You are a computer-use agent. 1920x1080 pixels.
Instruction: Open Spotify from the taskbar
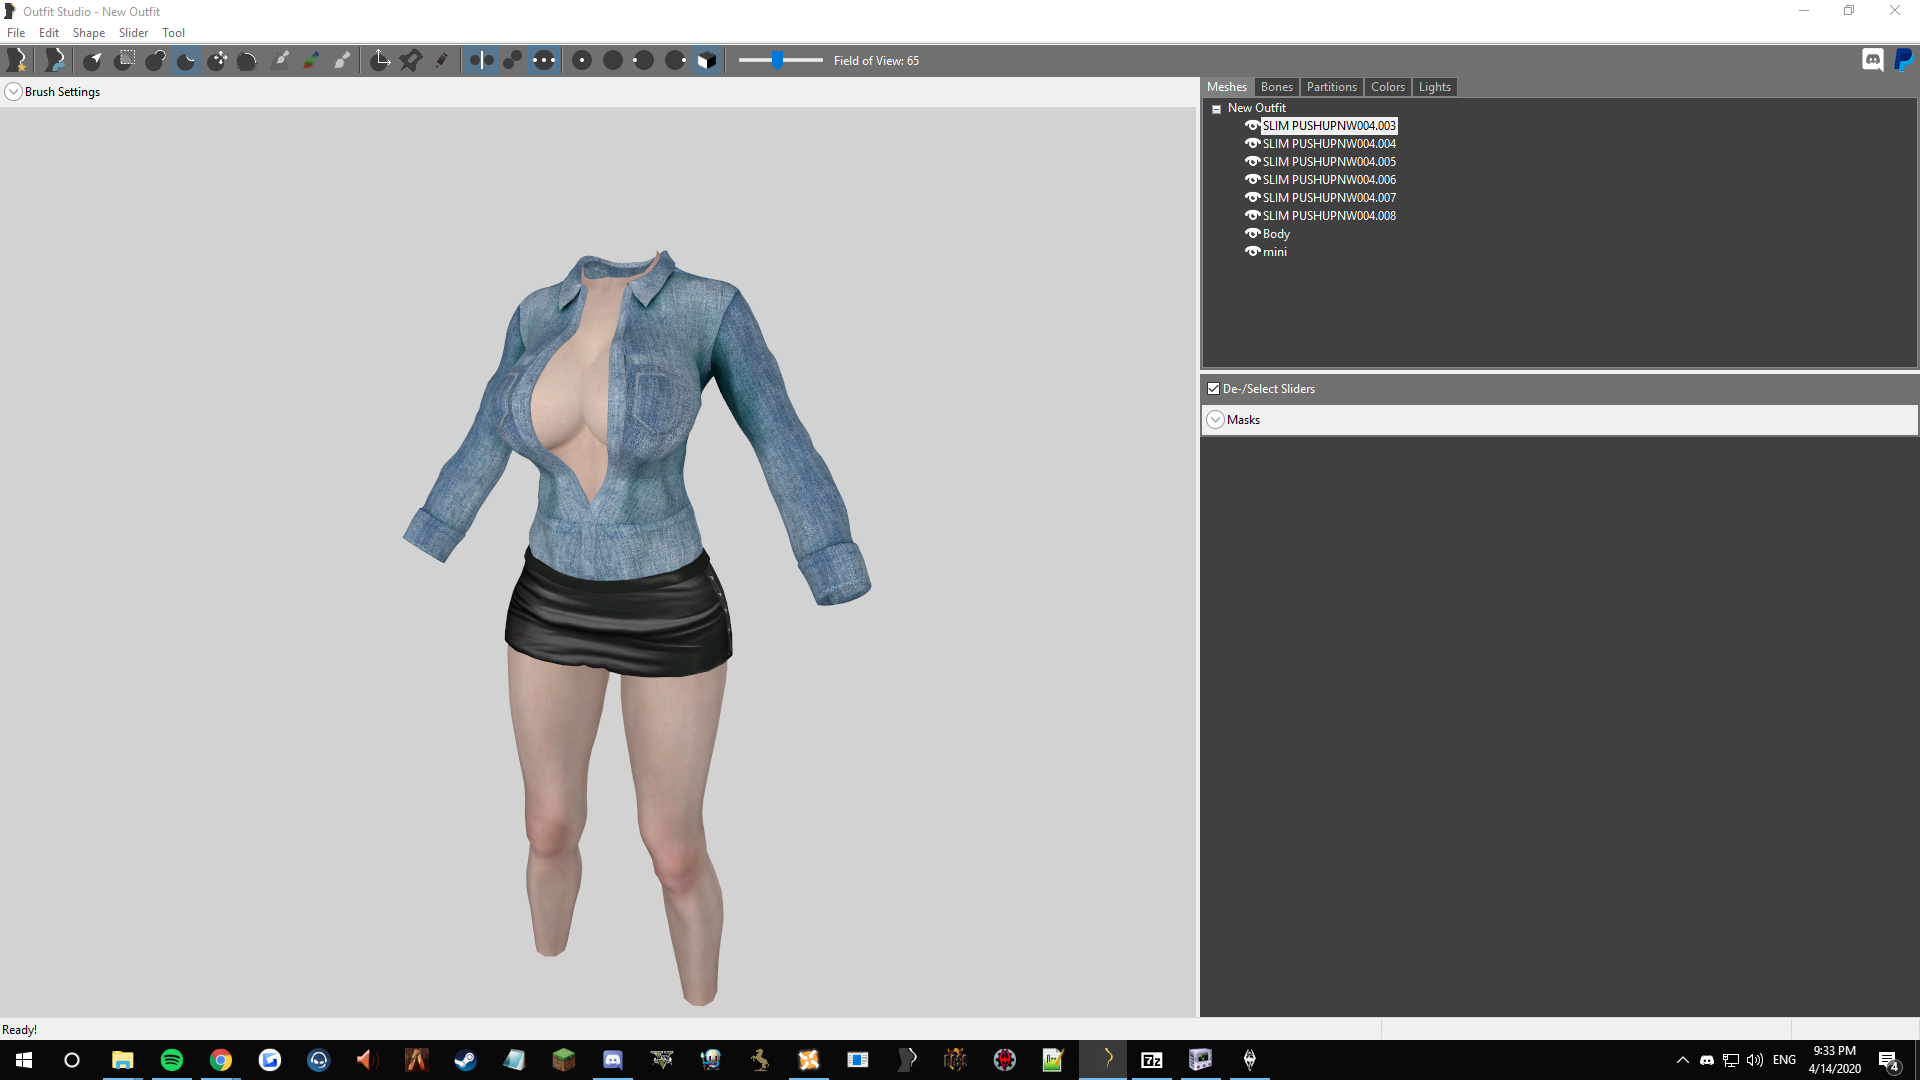(171, 1060)
